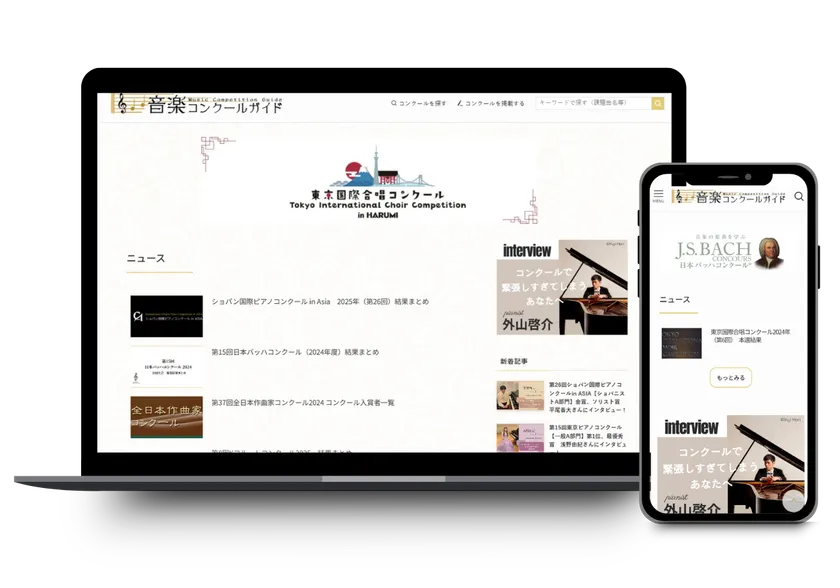The width and height of the screenshot is (840, 588).
Task: Tap the ニュース heading on the phone
Action: [x=674, y=299]
